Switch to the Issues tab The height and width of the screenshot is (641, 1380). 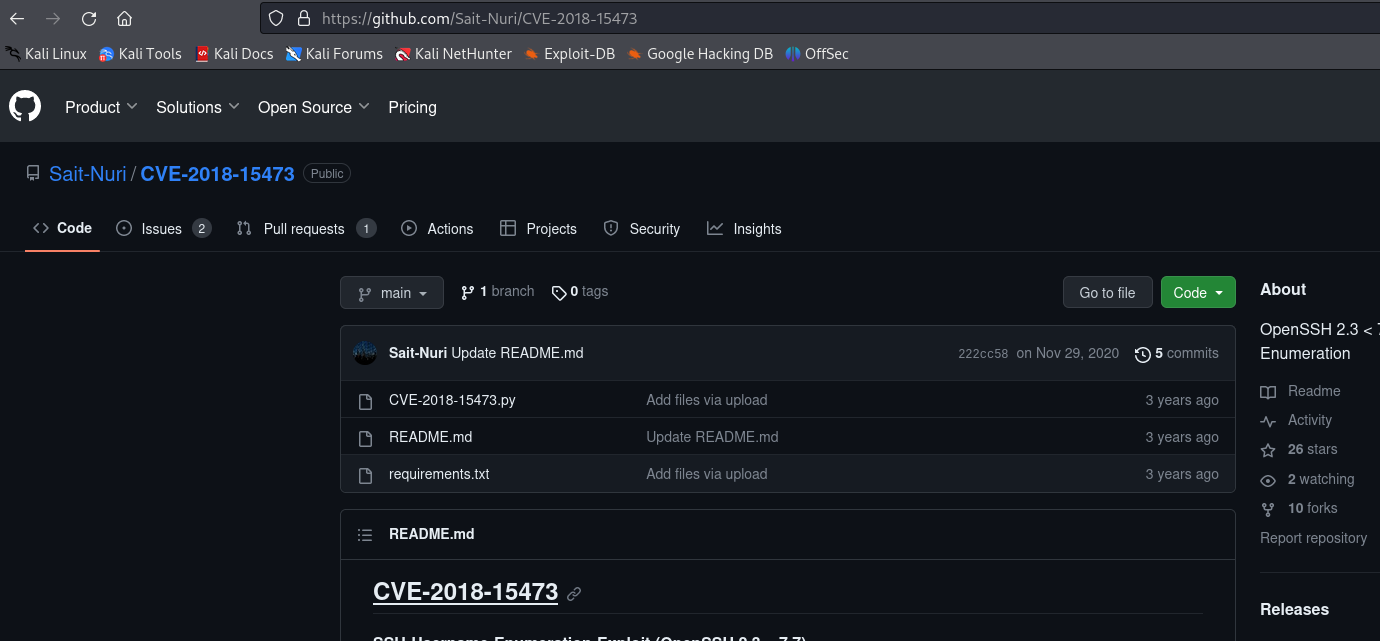(x=163, y=229)
